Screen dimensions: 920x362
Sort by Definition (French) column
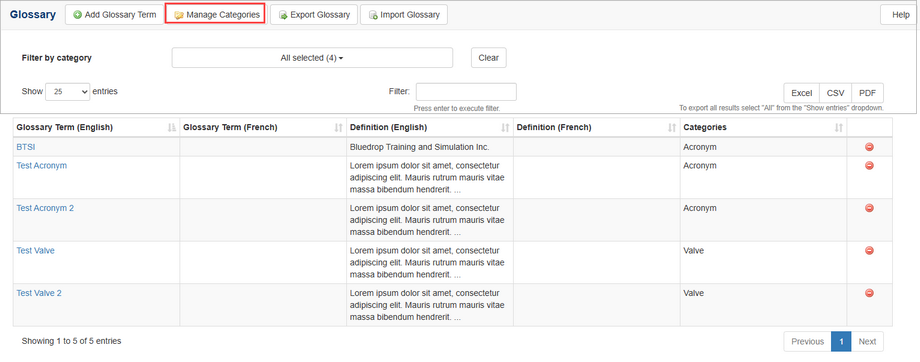pyautogui.click(x=596, y=127)
